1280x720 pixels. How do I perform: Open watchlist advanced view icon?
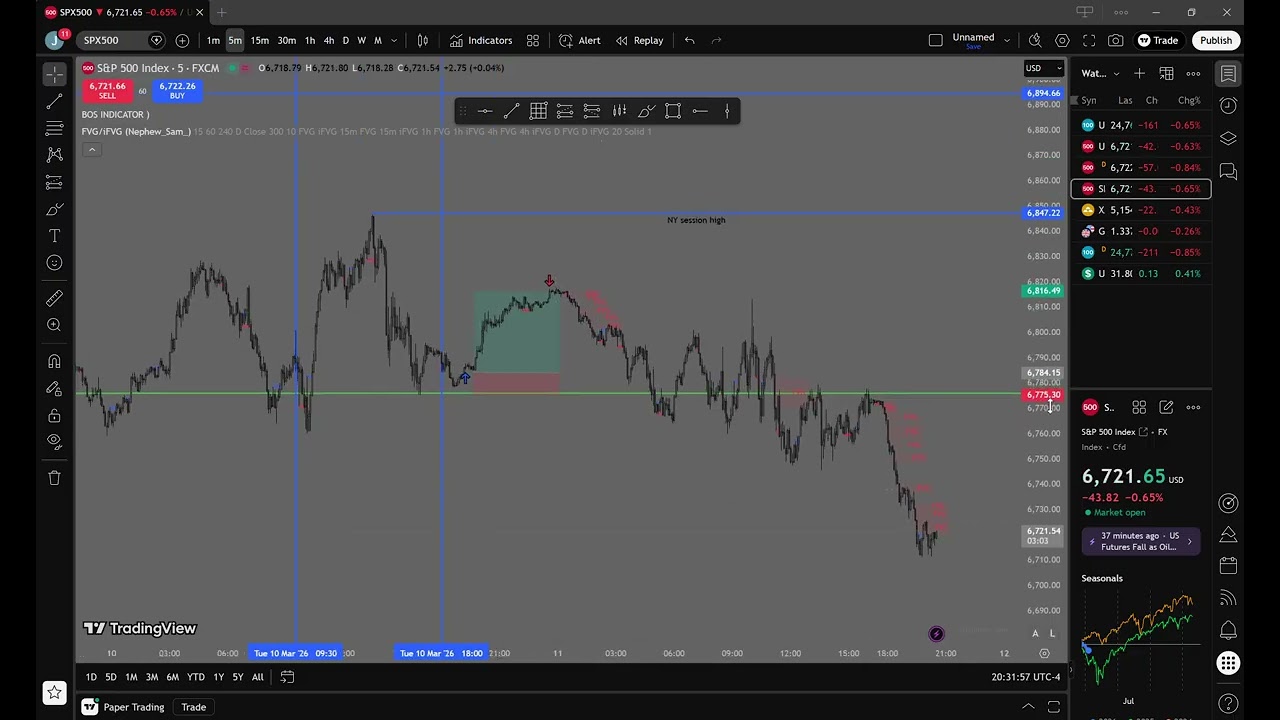1166,74
